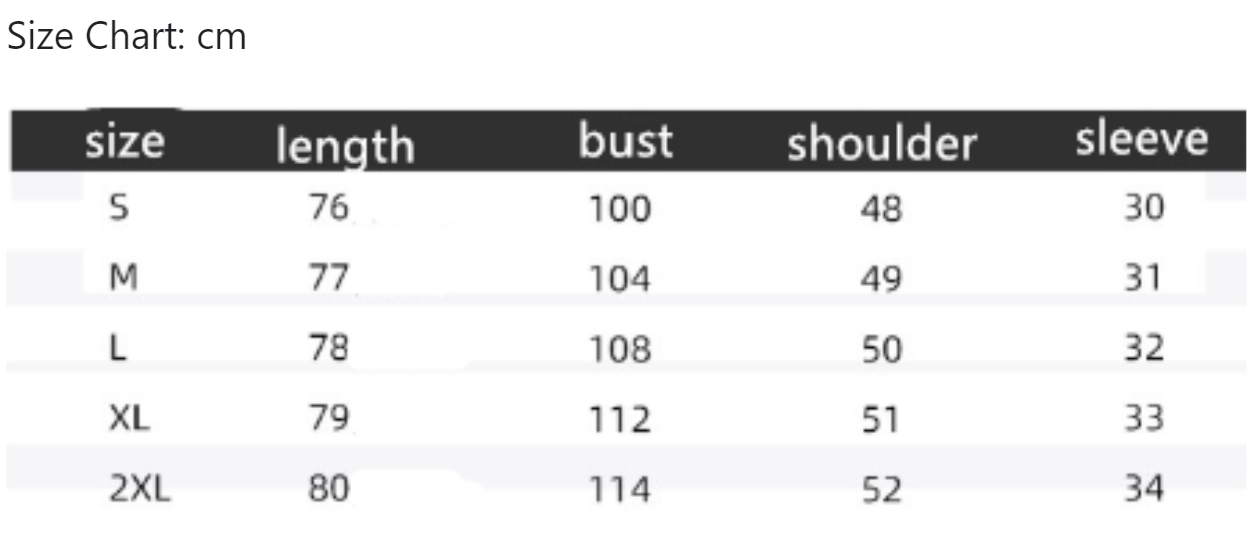Select shoulder value 50 in the L row
Image resolution: width=1254 pixels, height=554 pixels.
(x=880, y=349)
